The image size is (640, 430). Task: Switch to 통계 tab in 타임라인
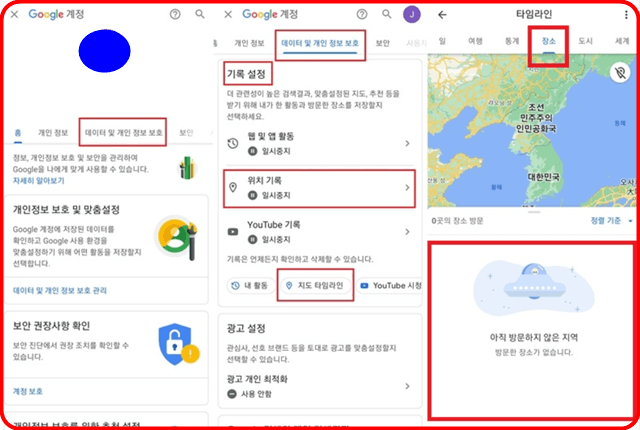pyautogui.click(x=512, y=41)
